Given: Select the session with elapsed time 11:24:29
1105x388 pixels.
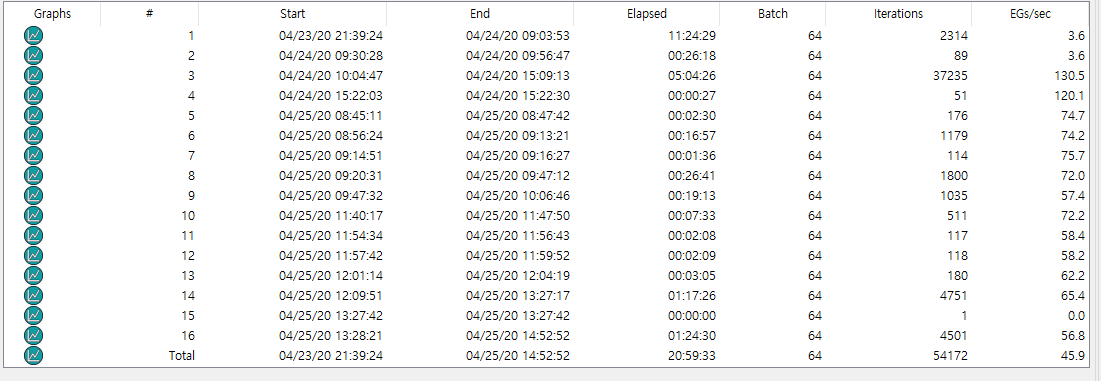Looking at the screenshot, I should click(551, 35).
